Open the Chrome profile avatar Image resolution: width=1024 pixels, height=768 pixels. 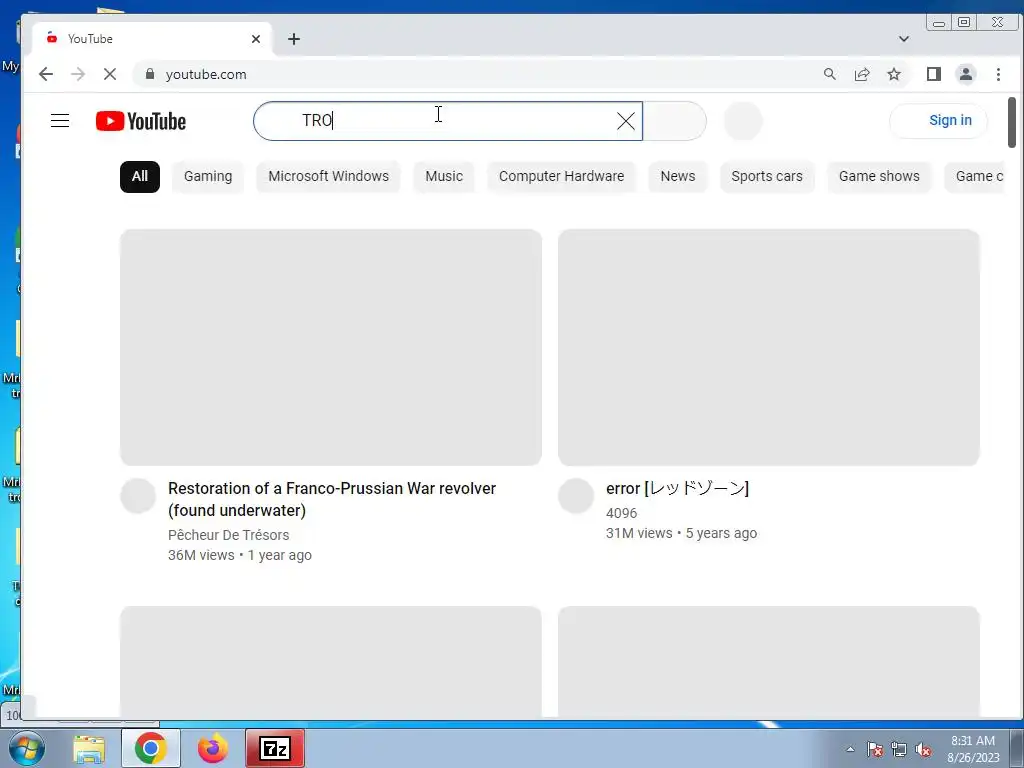point(966,74)
